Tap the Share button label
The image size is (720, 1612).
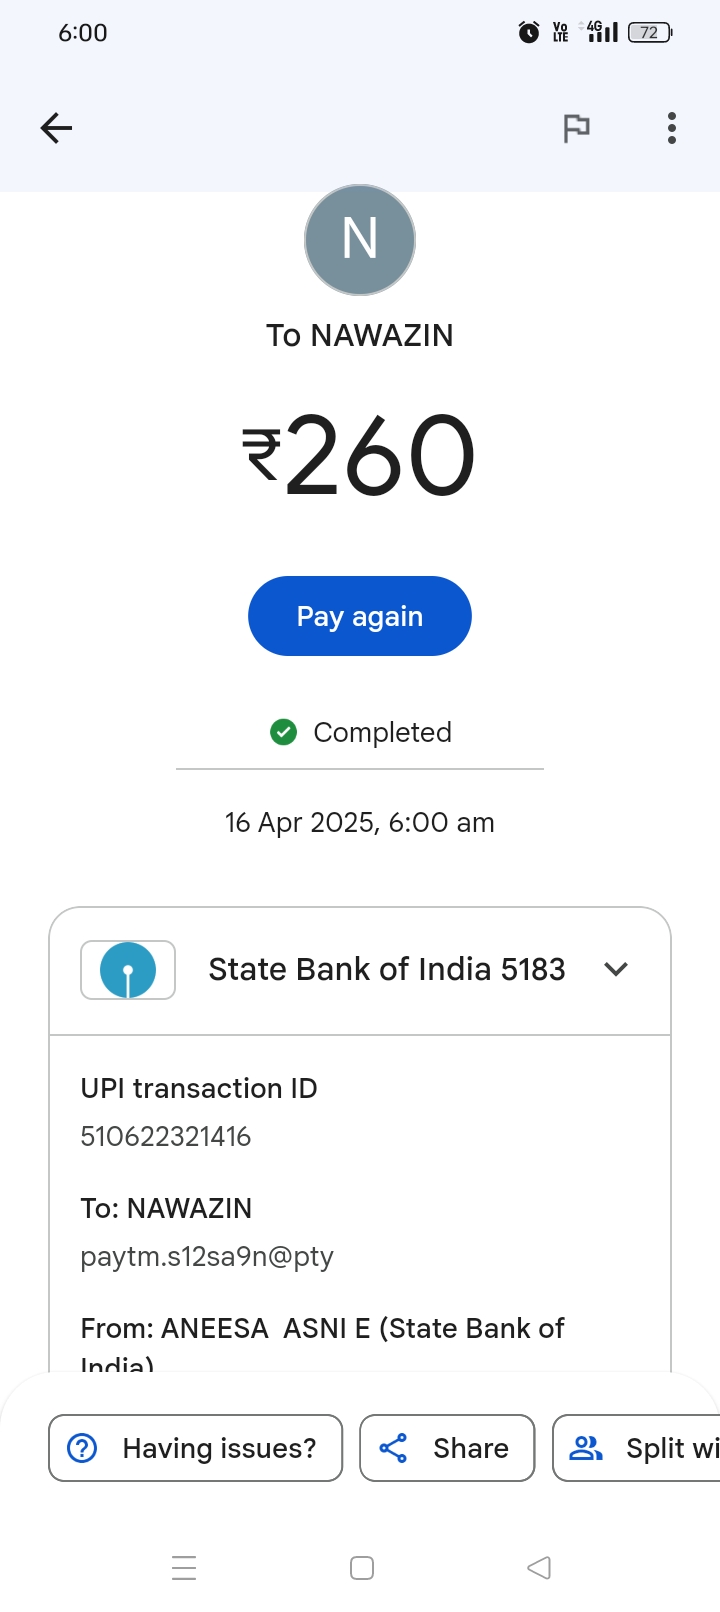point(471,1448)
